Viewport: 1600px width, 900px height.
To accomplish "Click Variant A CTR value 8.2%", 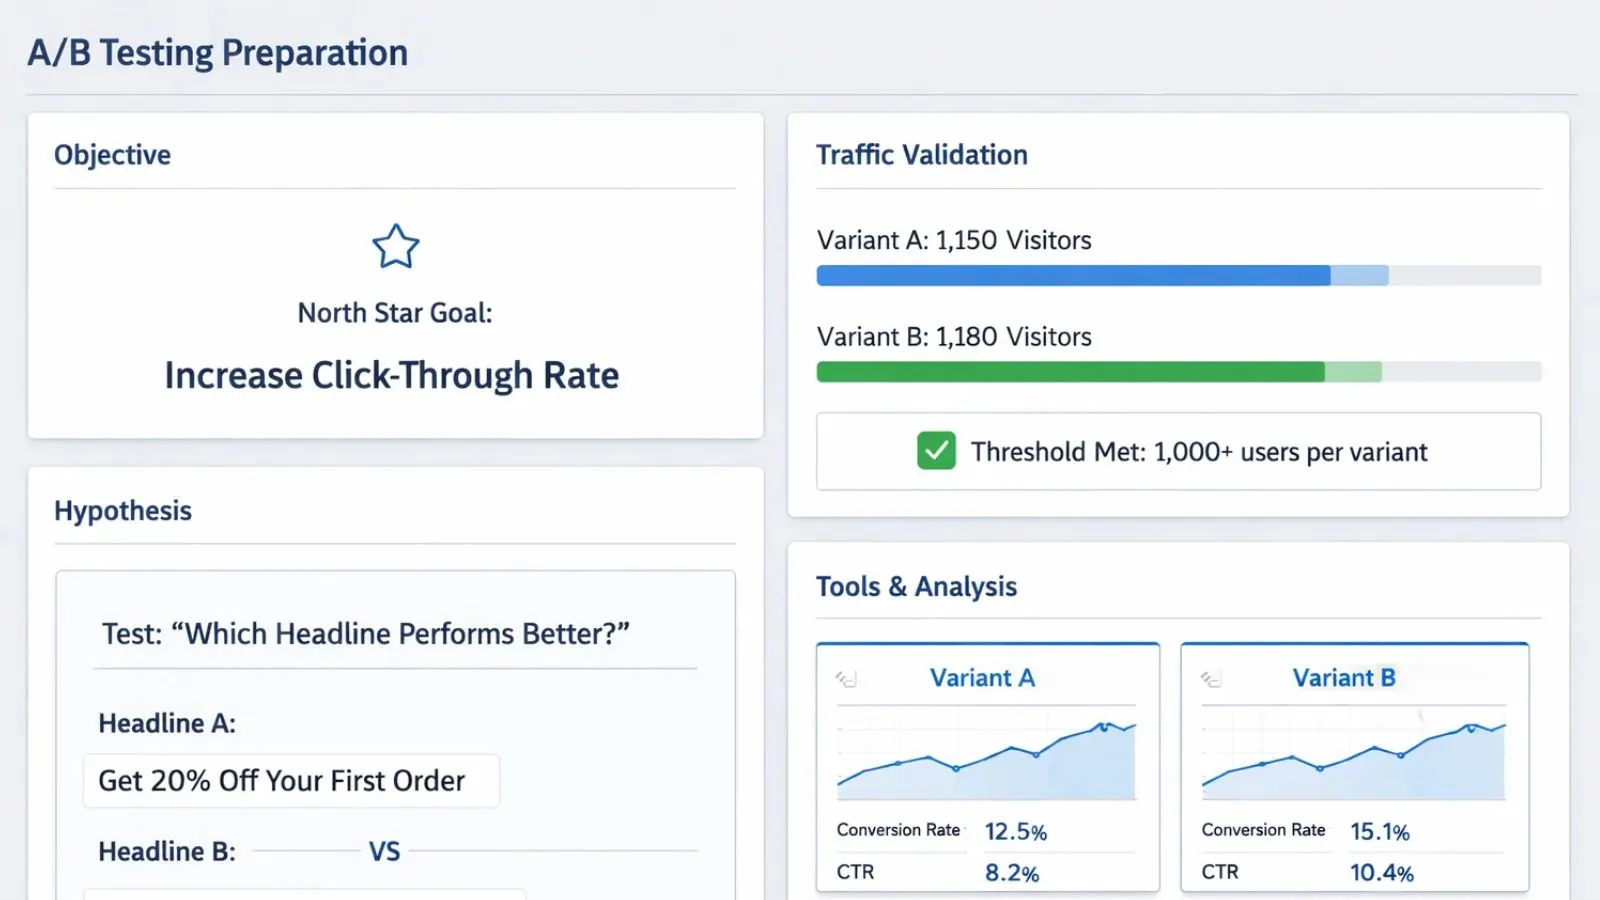I will [x=1011, y=873].
